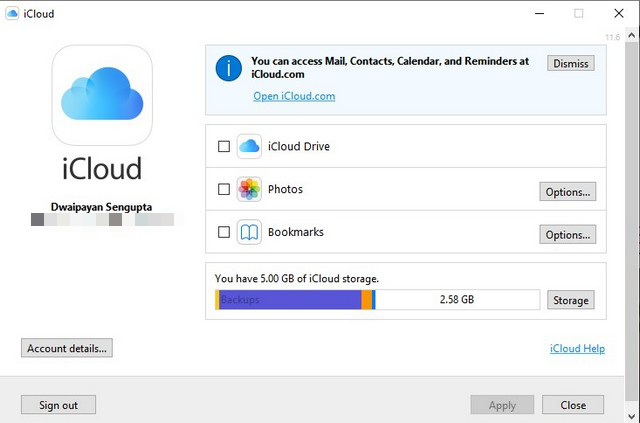Click the iCloud Drive cloud icon

pyautogui.click(x=249, y=146)
